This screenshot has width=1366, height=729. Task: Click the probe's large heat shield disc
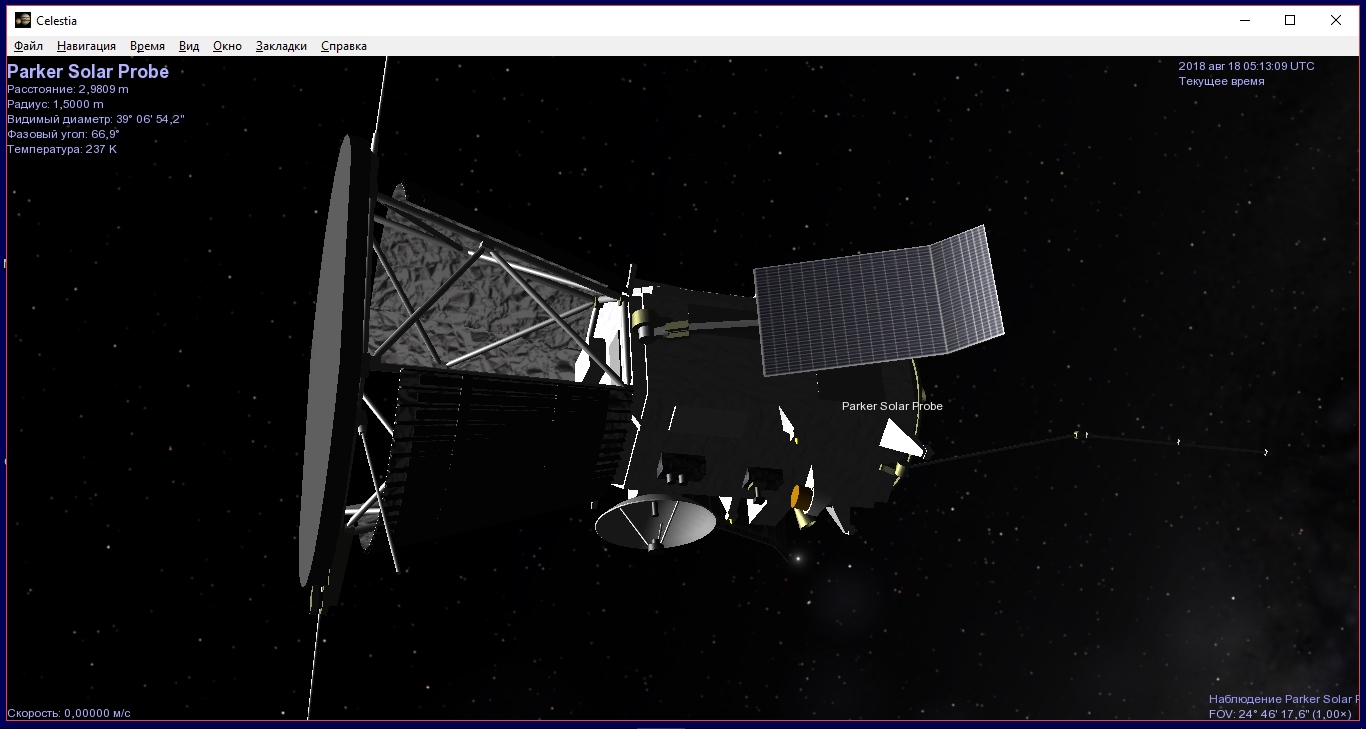(x=328, y=360)
